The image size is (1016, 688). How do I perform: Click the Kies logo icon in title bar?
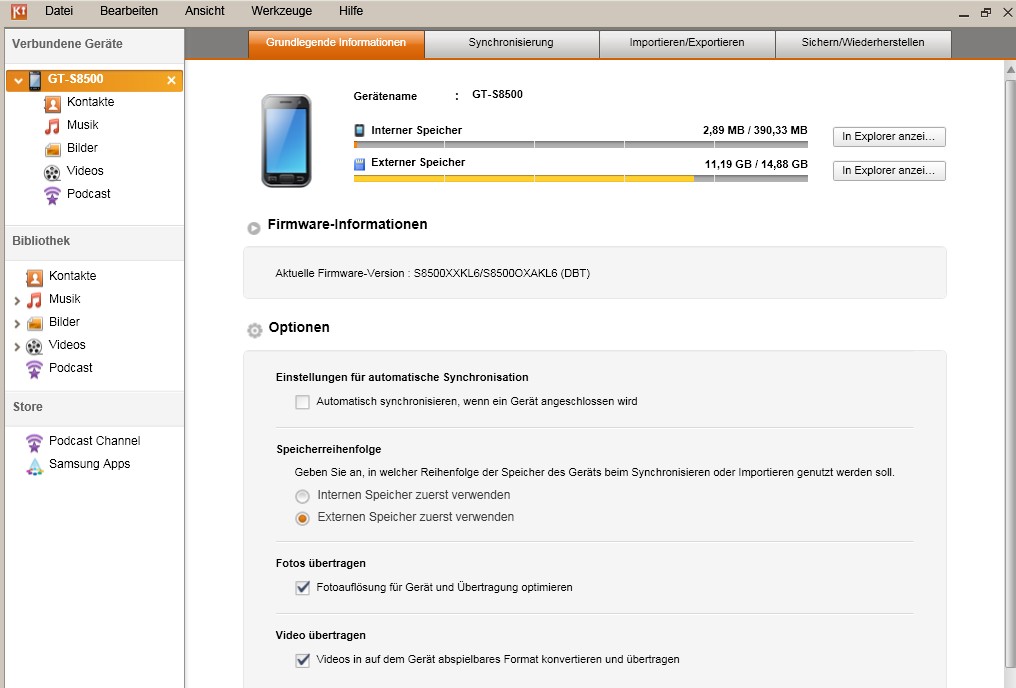[x=19, y=10]
